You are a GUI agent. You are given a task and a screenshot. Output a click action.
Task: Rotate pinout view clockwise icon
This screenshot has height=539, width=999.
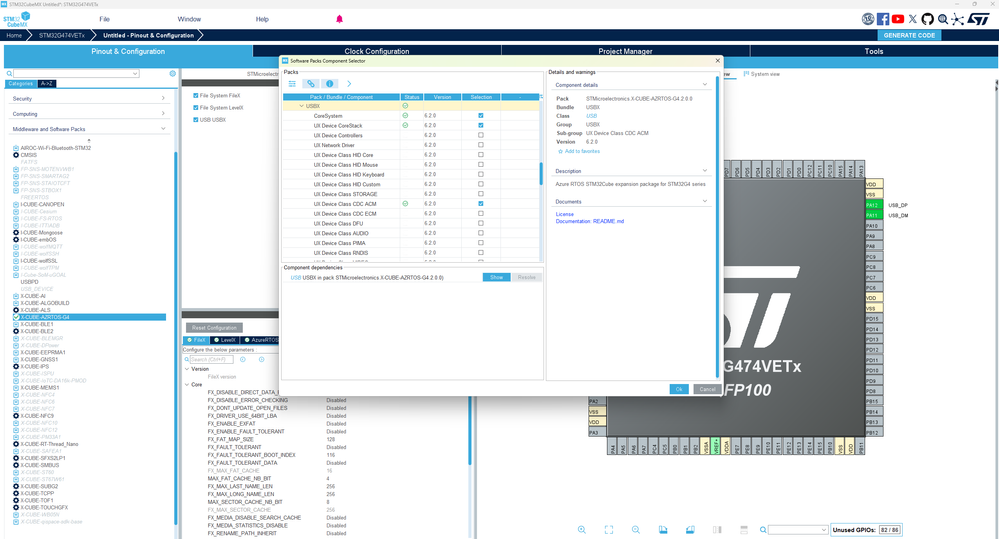663,530
